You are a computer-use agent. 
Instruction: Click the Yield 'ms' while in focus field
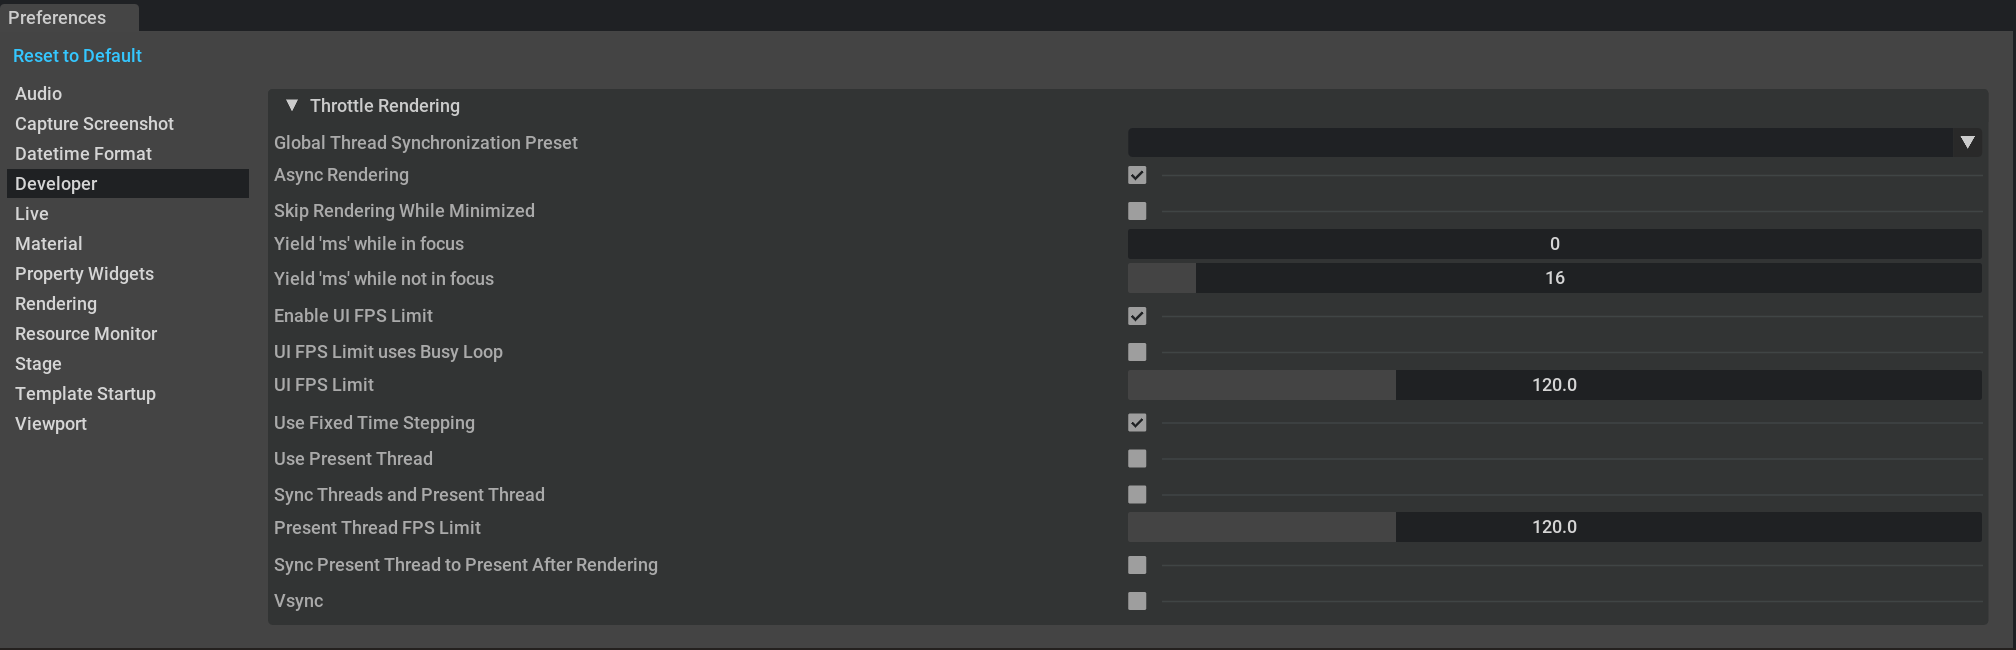[1554, 244]
